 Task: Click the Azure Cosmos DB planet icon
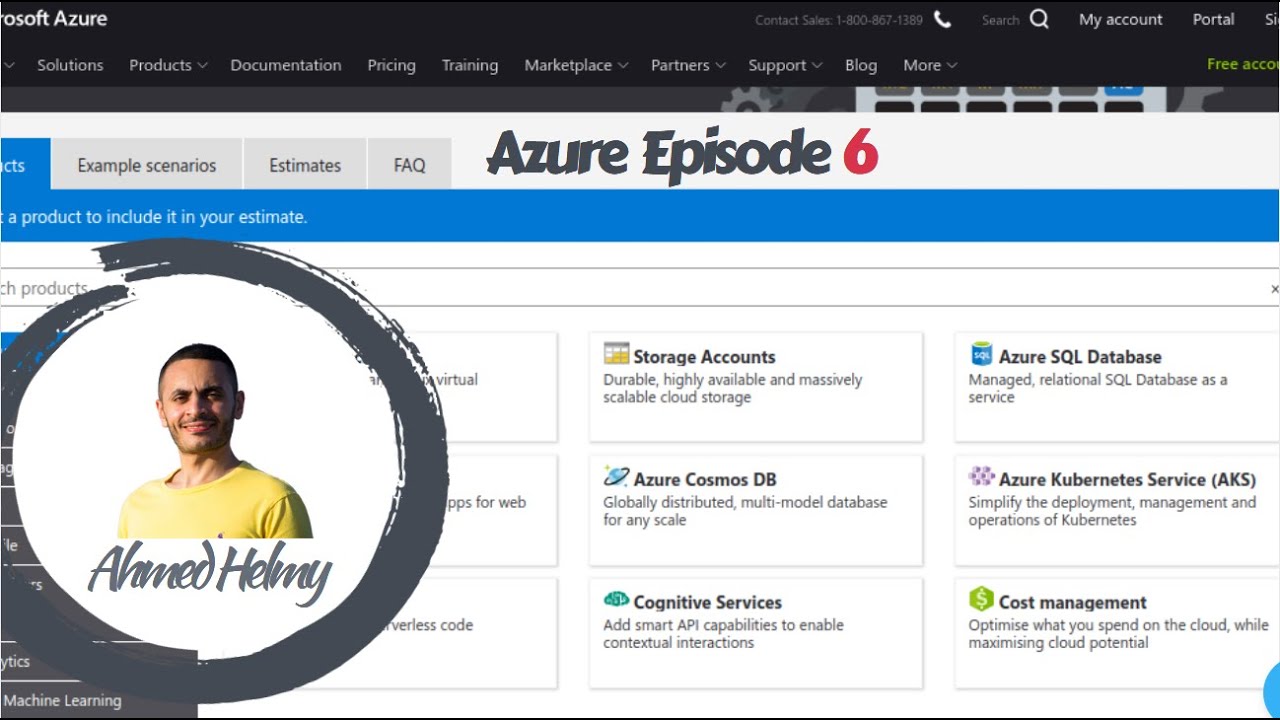(x=616, y=476)
